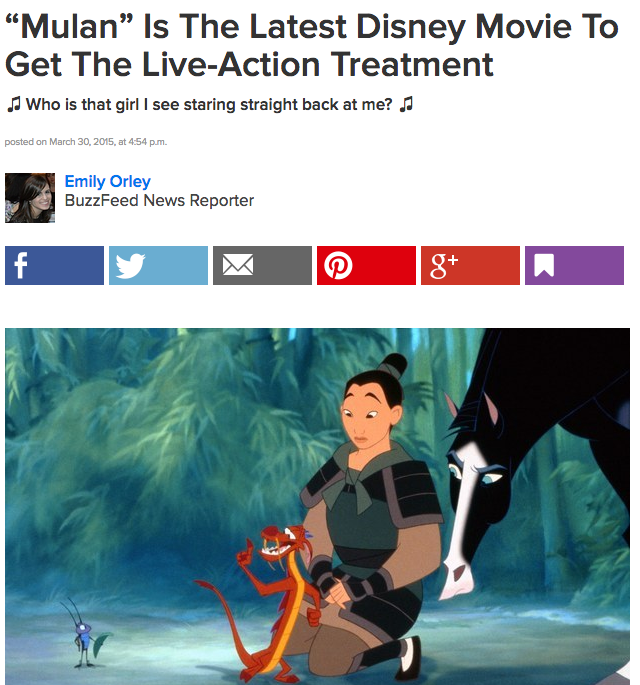Click the music note icon before the lyric

point(14,104)
